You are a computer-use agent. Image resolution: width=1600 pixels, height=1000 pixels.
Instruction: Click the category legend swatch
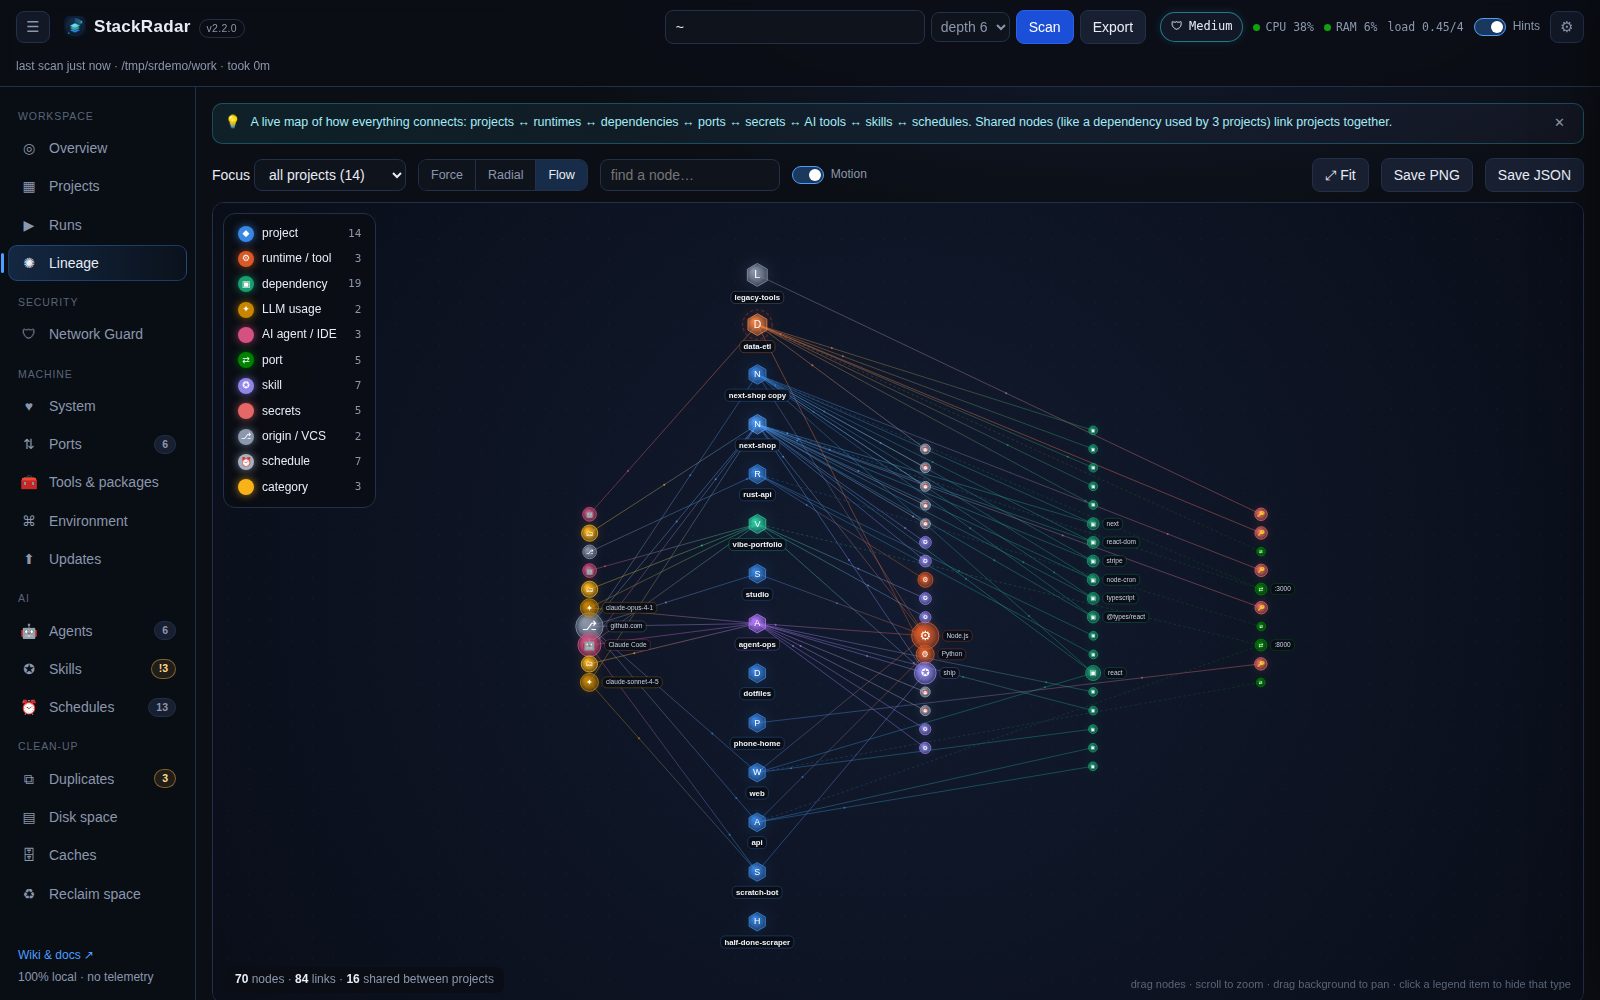[x=246, y=487]
